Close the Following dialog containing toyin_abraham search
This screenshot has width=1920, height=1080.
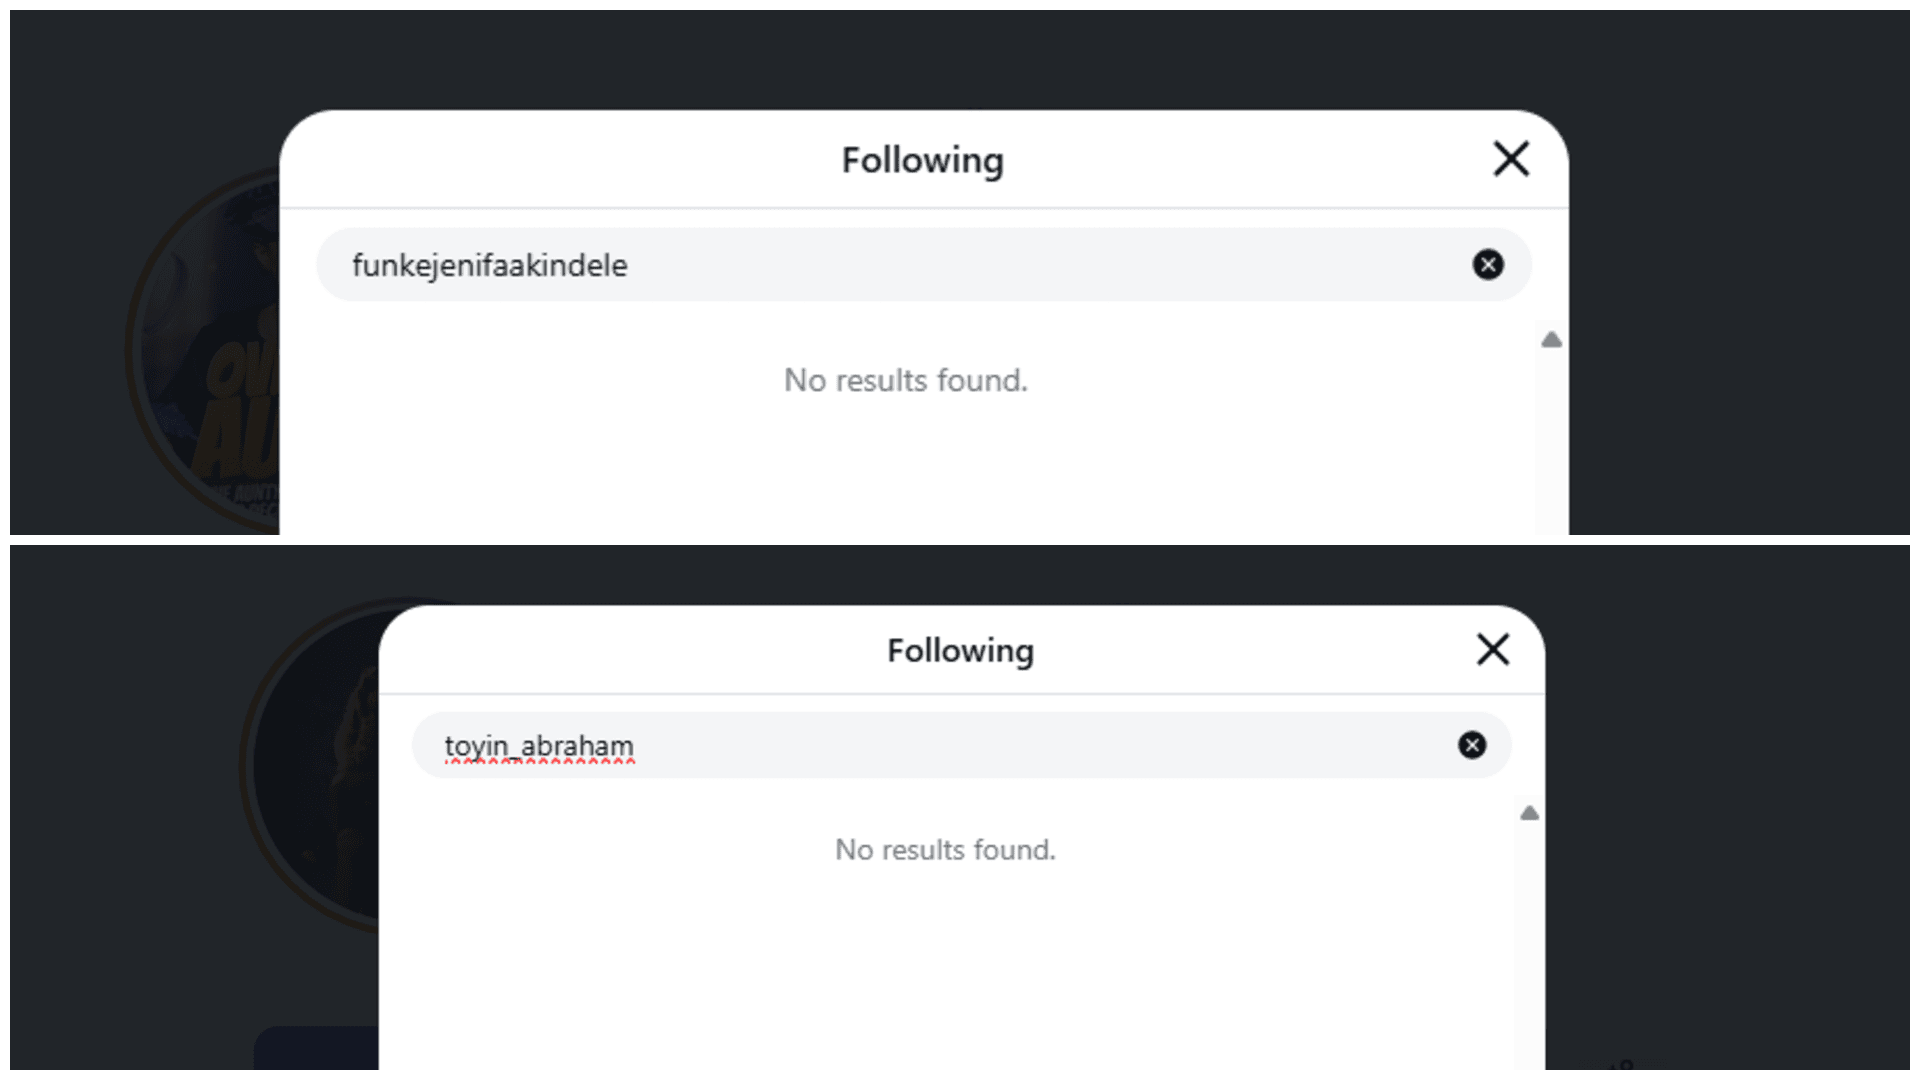[1493, 650]
